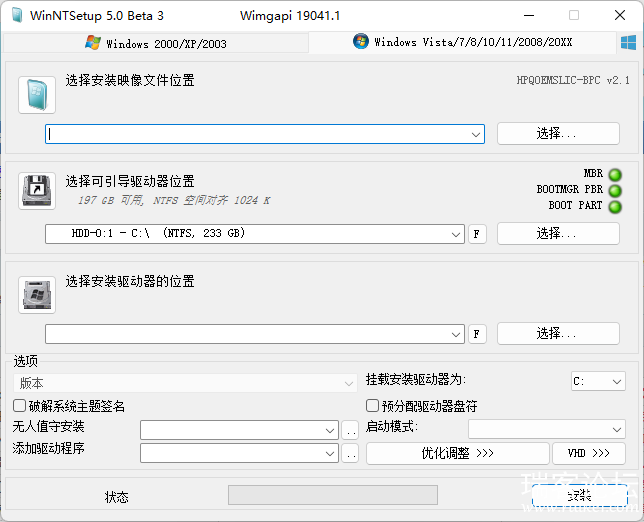
Task: Click the BOOT PART green status light
Action: click(615, 207)
